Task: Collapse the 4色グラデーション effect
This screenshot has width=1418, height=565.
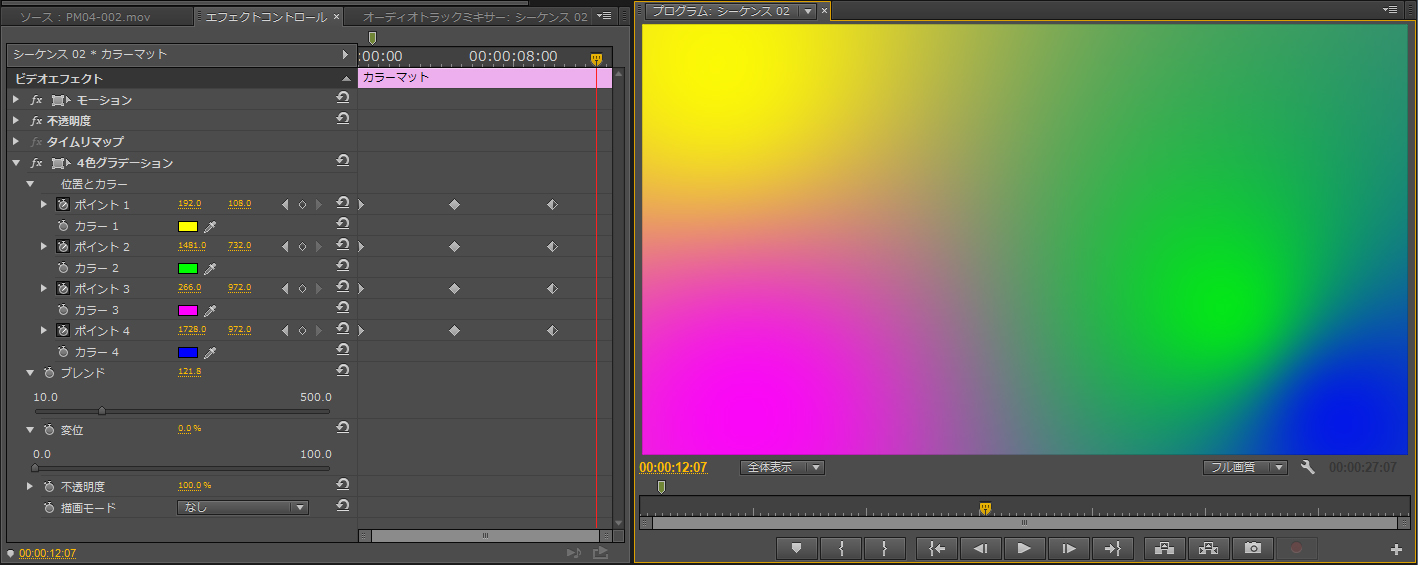Action: (16, 163)
